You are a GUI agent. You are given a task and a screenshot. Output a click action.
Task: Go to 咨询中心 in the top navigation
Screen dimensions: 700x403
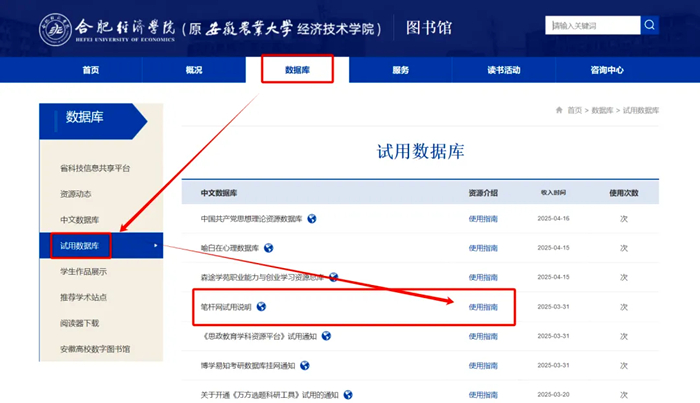(607, 70)
